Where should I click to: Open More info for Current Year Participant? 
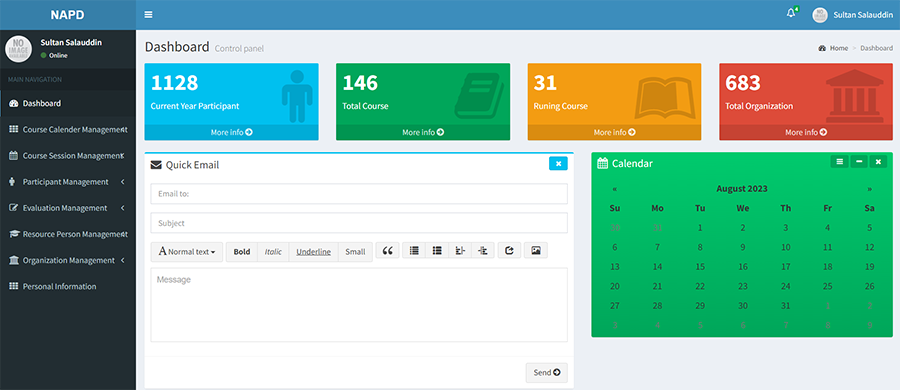point(231,132)
